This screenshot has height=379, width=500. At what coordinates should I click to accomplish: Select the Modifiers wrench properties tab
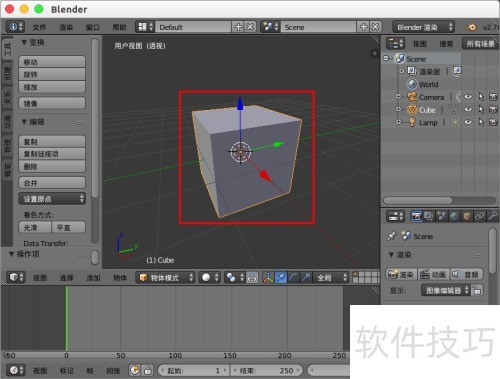492,217
